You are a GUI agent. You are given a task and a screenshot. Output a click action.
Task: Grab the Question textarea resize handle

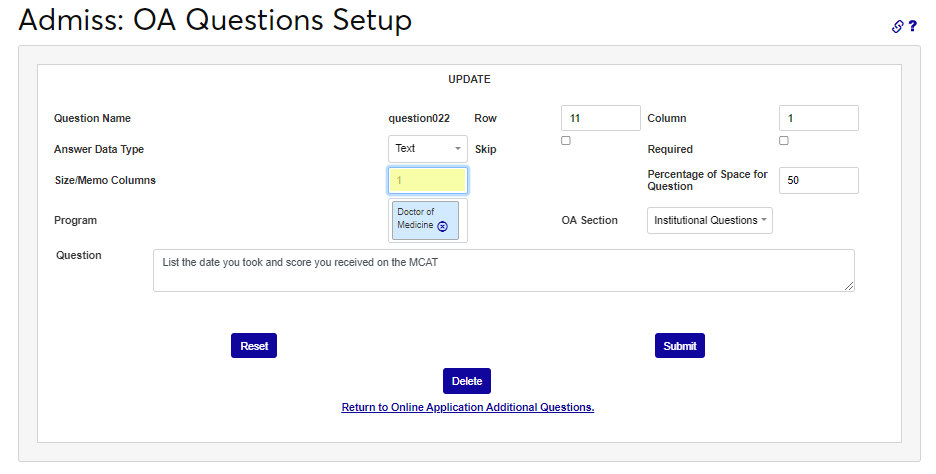click(x=849, y=287)
